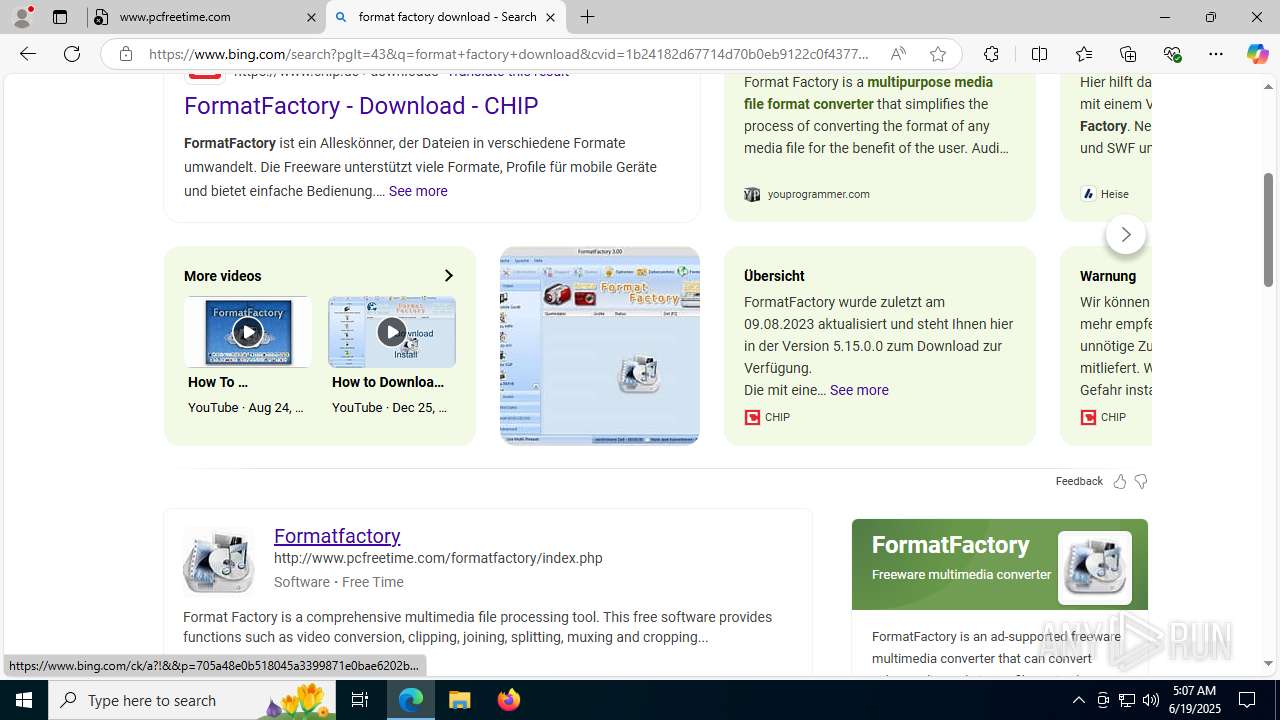Click the Feedback link
This screenshot has height=720, width=1280.
(x=1079, y=481)
